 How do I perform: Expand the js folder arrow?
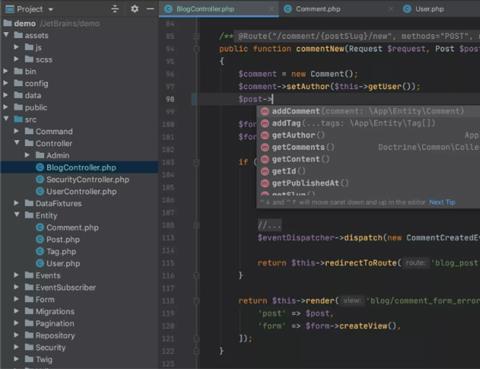coord(16,47)
